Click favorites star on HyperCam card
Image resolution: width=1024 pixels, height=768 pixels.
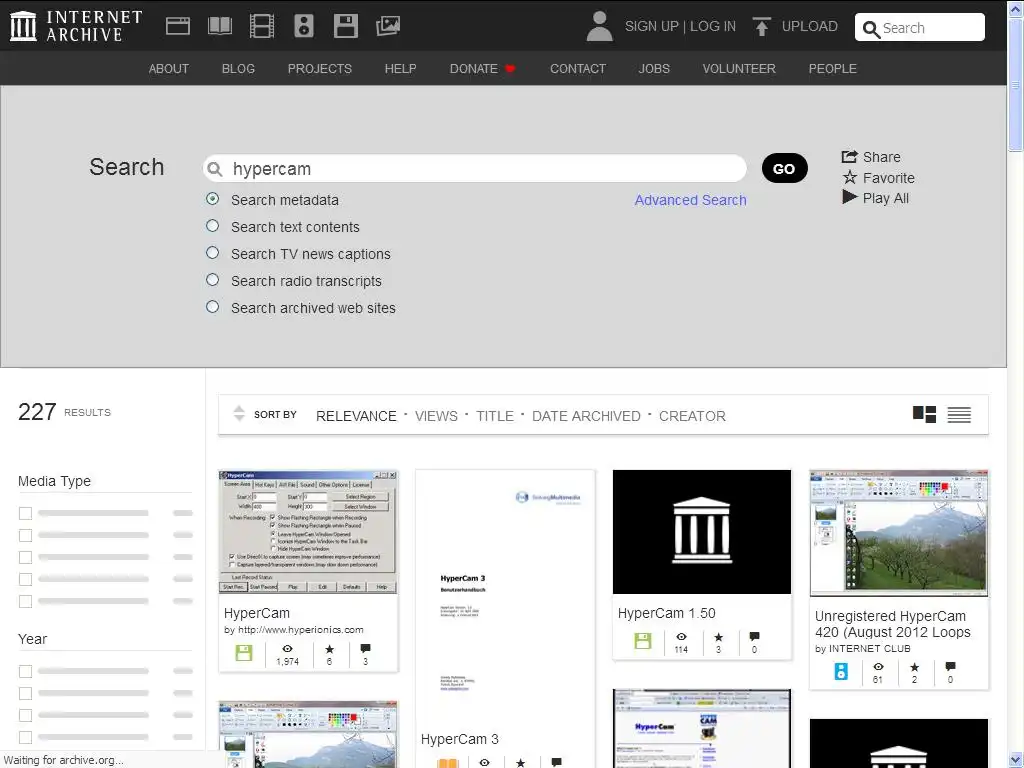tap(329, 648)
